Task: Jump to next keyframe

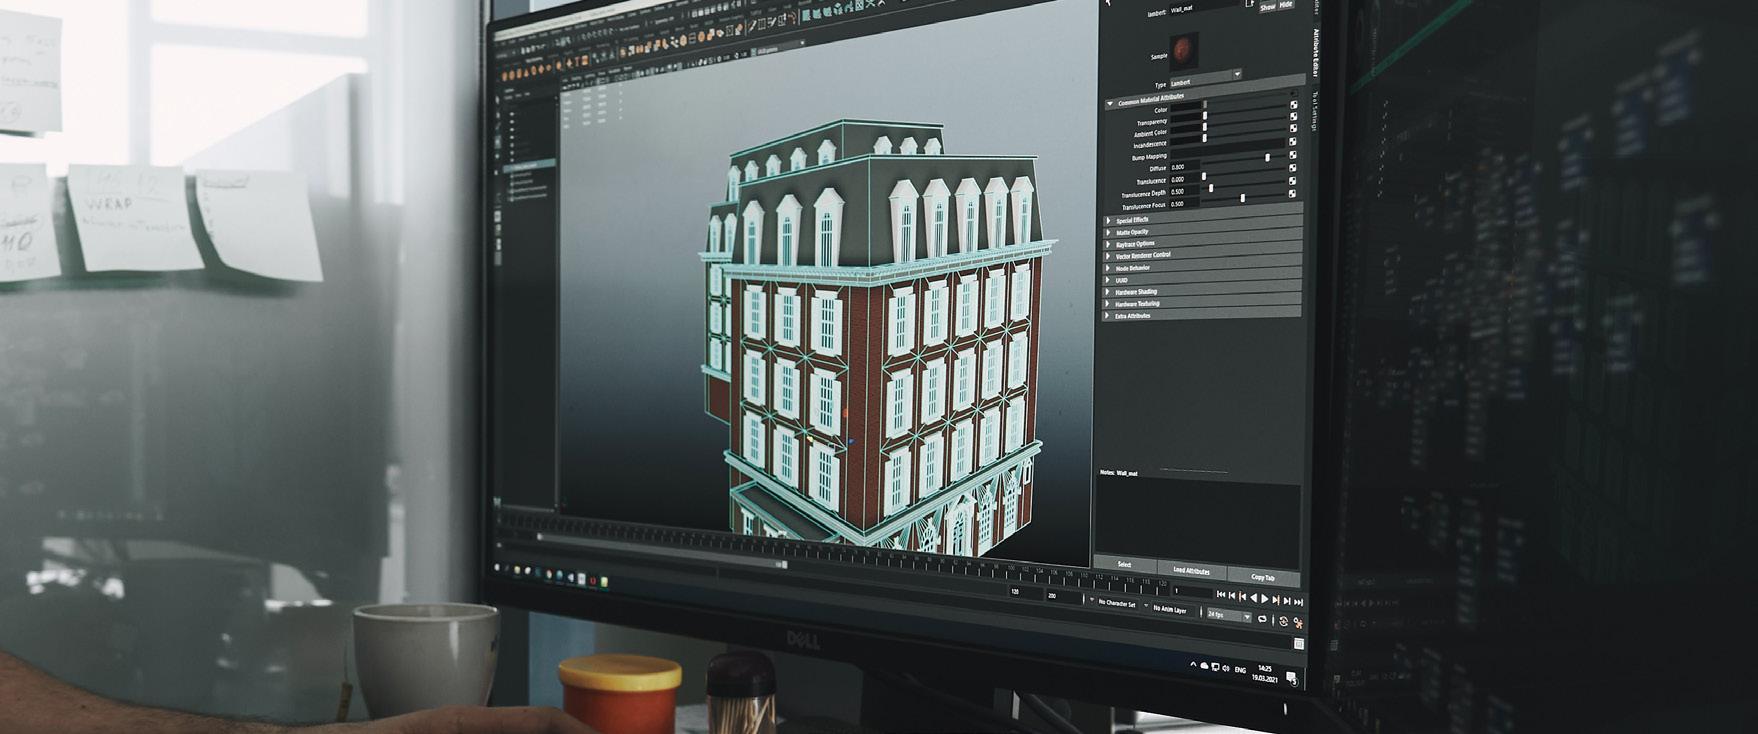Action: pyautogui.click(x=1276, y=600)
